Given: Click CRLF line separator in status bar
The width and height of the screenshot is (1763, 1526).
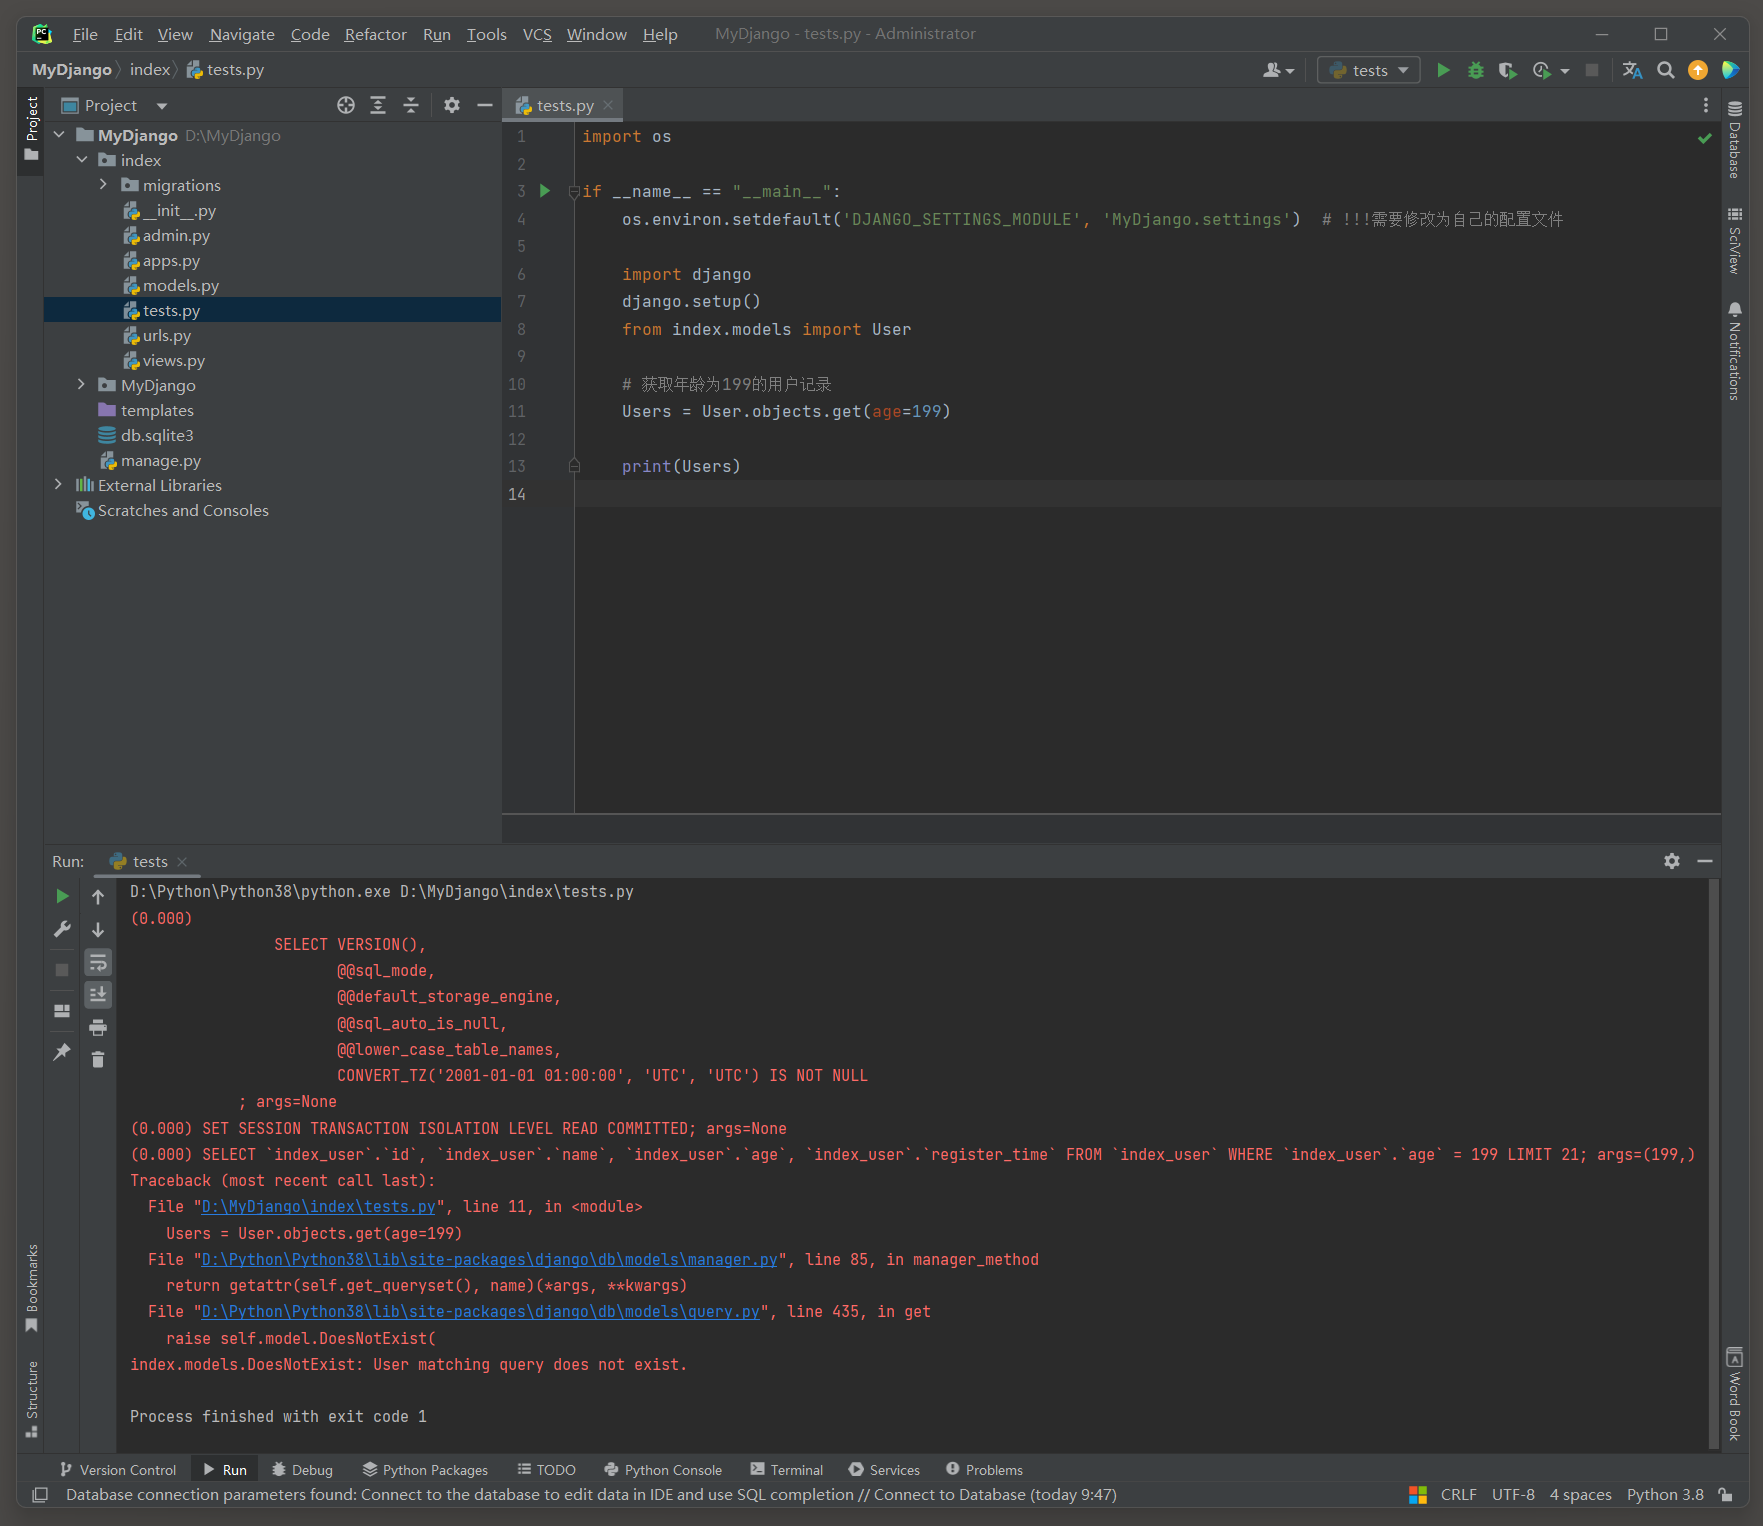Looking at the screenshot, I should click(x=1458, y=1495).
